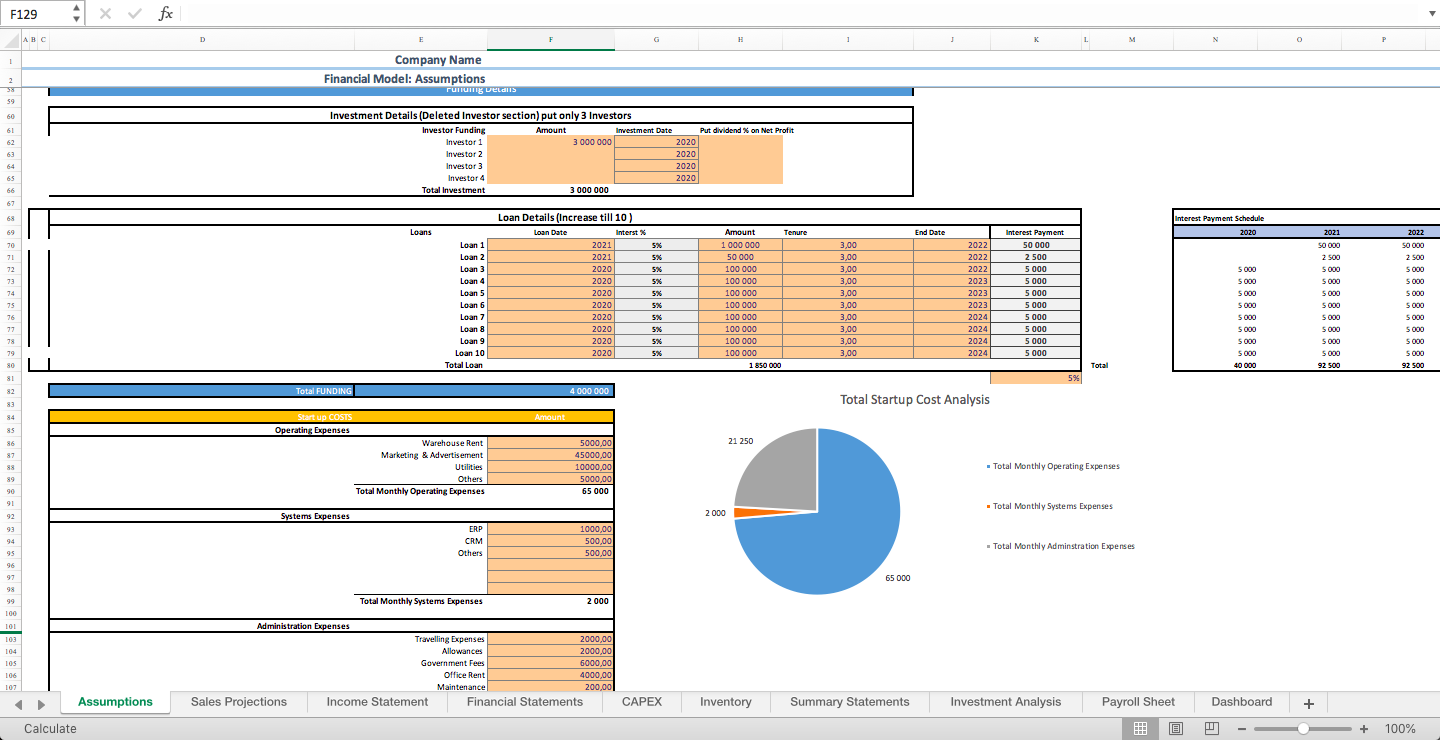Open the Investment Analysis sheet tab
Image resolution: width=1440 pixels, height=740 pixels.
point(1006,702)
